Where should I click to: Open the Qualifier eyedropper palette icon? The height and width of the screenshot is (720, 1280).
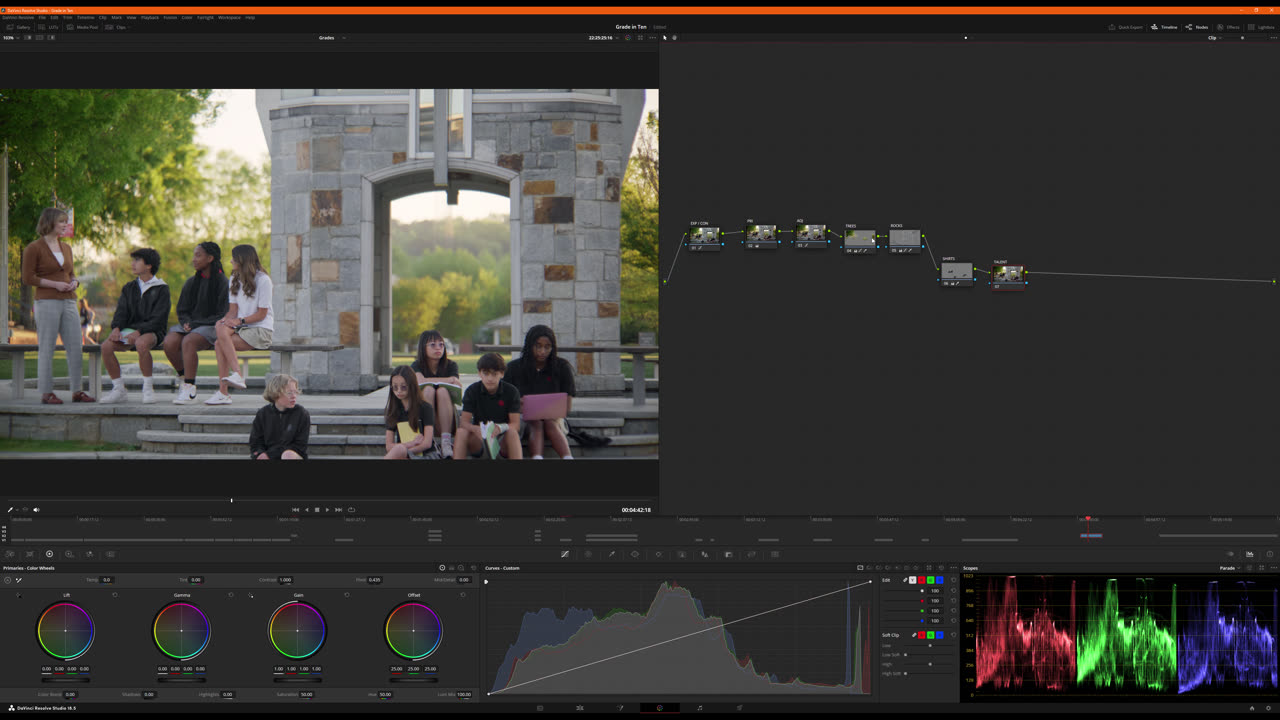[612, 554]
